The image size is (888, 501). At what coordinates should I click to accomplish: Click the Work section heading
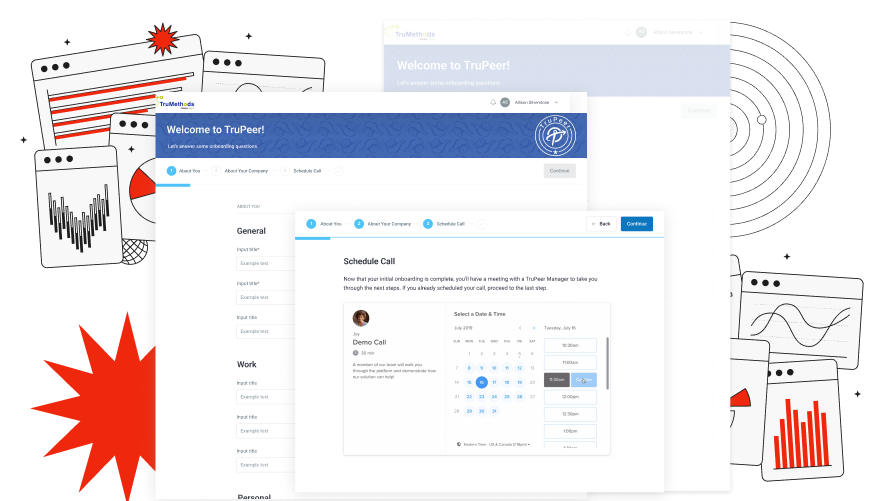click(246, 364)
